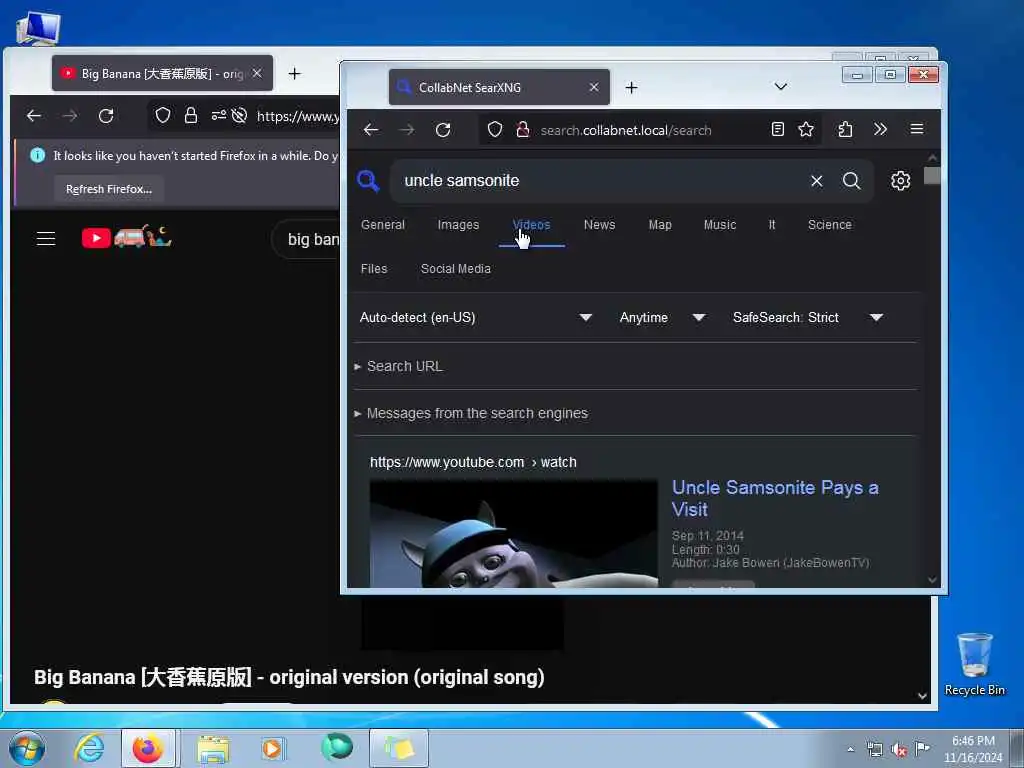Open tracking protection shield in SearXNG window

(495, 130)
